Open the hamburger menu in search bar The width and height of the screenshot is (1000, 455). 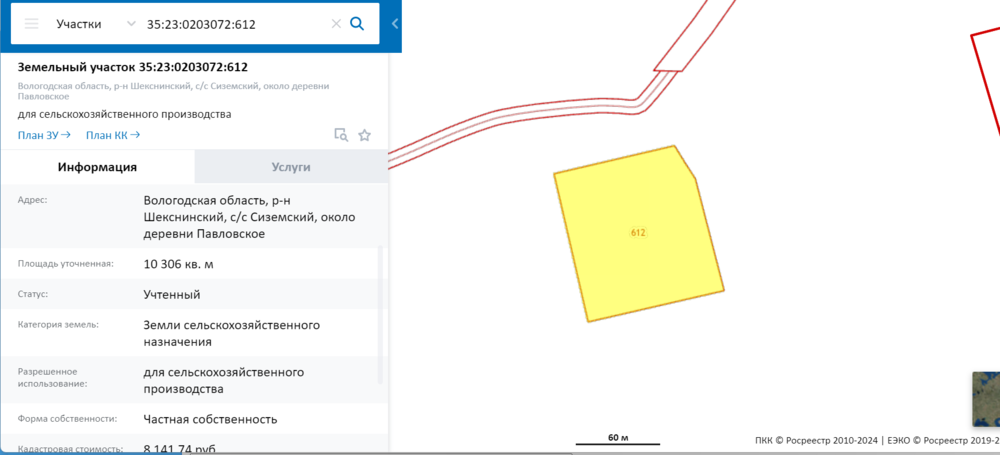(x=31, y=23)
